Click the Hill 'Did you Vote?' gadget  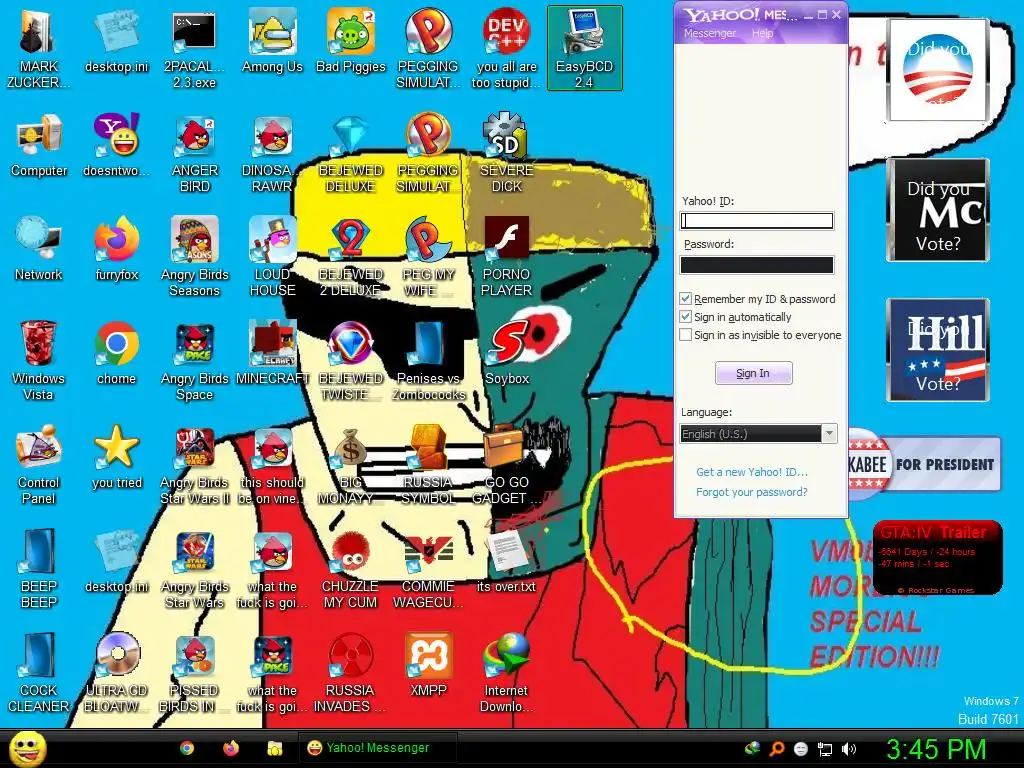coord(938,350)
